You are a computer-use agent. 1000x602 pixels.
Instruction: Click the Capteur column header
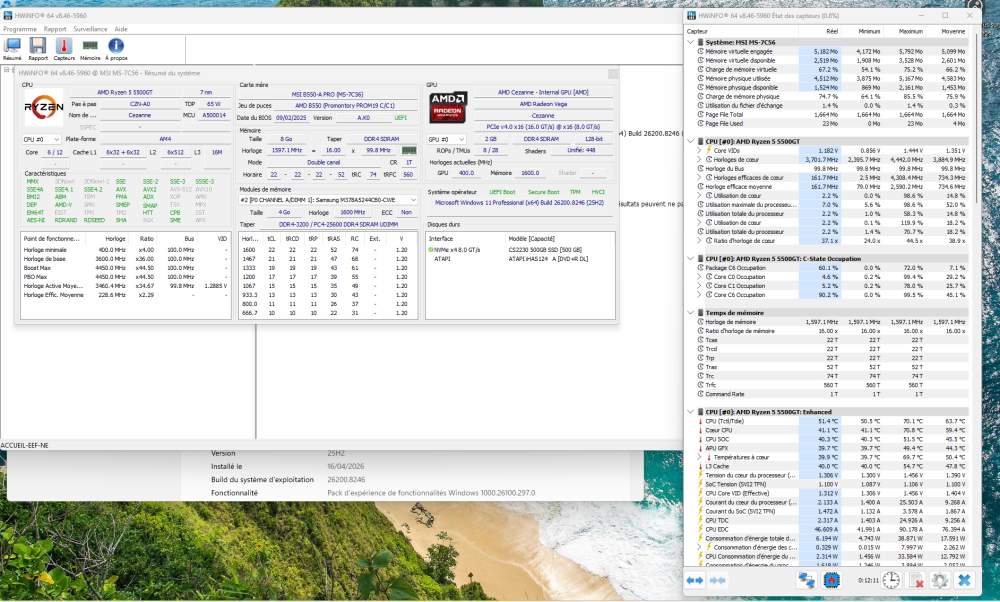point(741,31)
